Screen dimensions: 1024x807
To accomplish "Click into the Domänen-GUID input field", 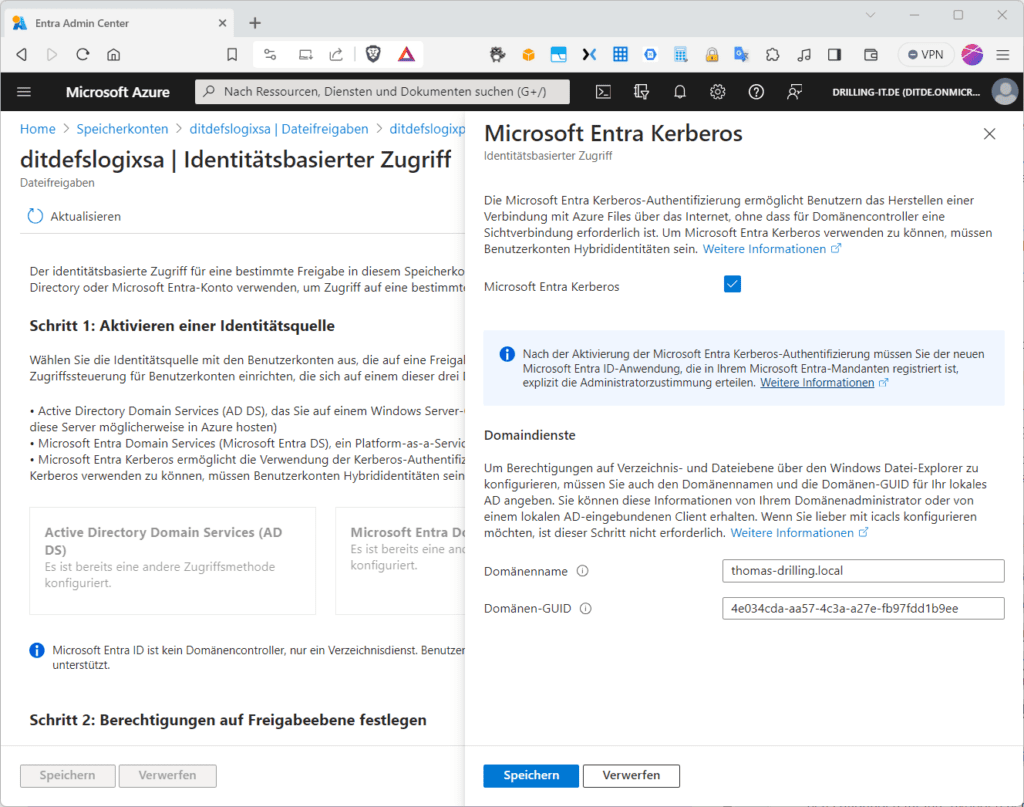I will pos(863,609).
